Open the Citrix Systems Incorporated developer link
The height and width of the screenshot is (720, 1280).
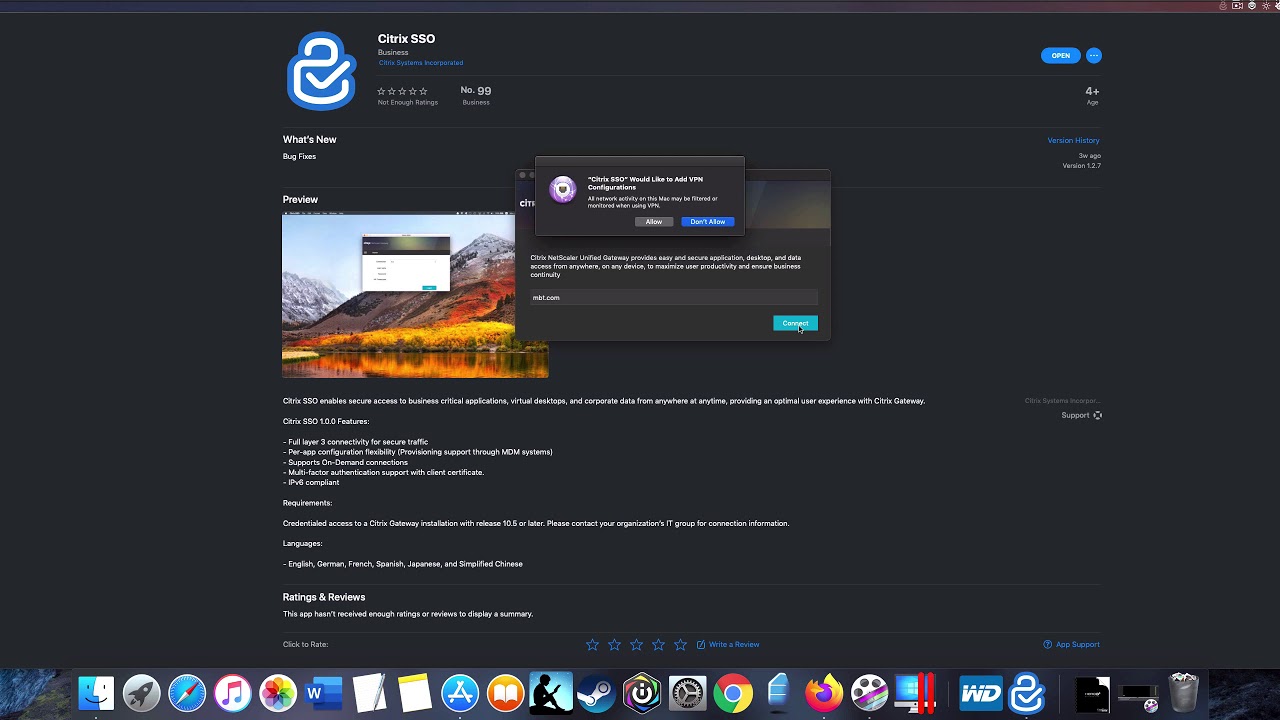click(x=420, y=63)
